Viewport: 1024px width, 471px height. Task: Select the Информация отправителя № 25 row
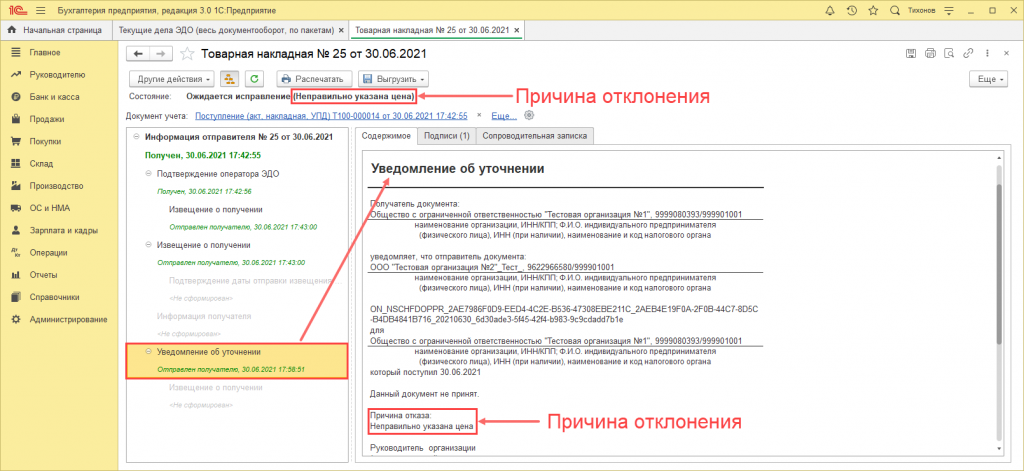point(238,137)
